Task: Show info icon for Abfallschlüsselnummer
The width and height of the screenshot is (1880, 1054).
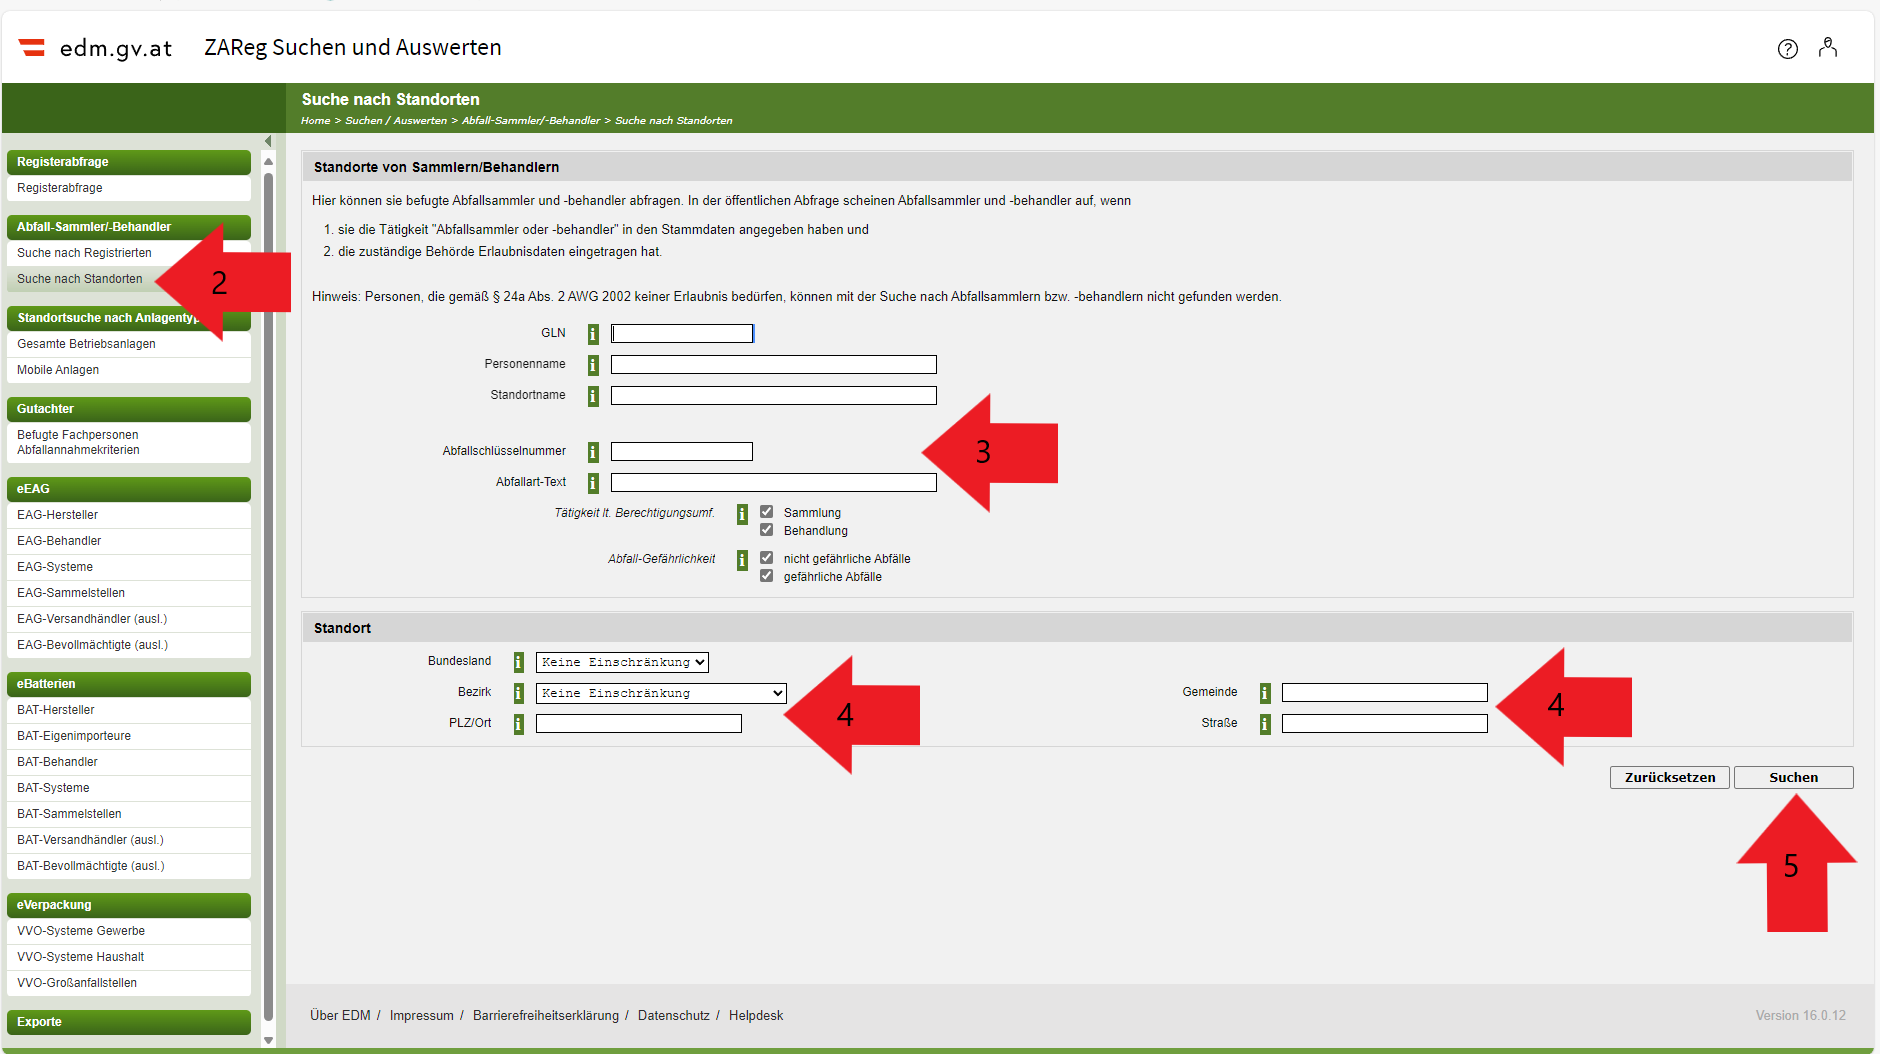Action: (593, 452)
